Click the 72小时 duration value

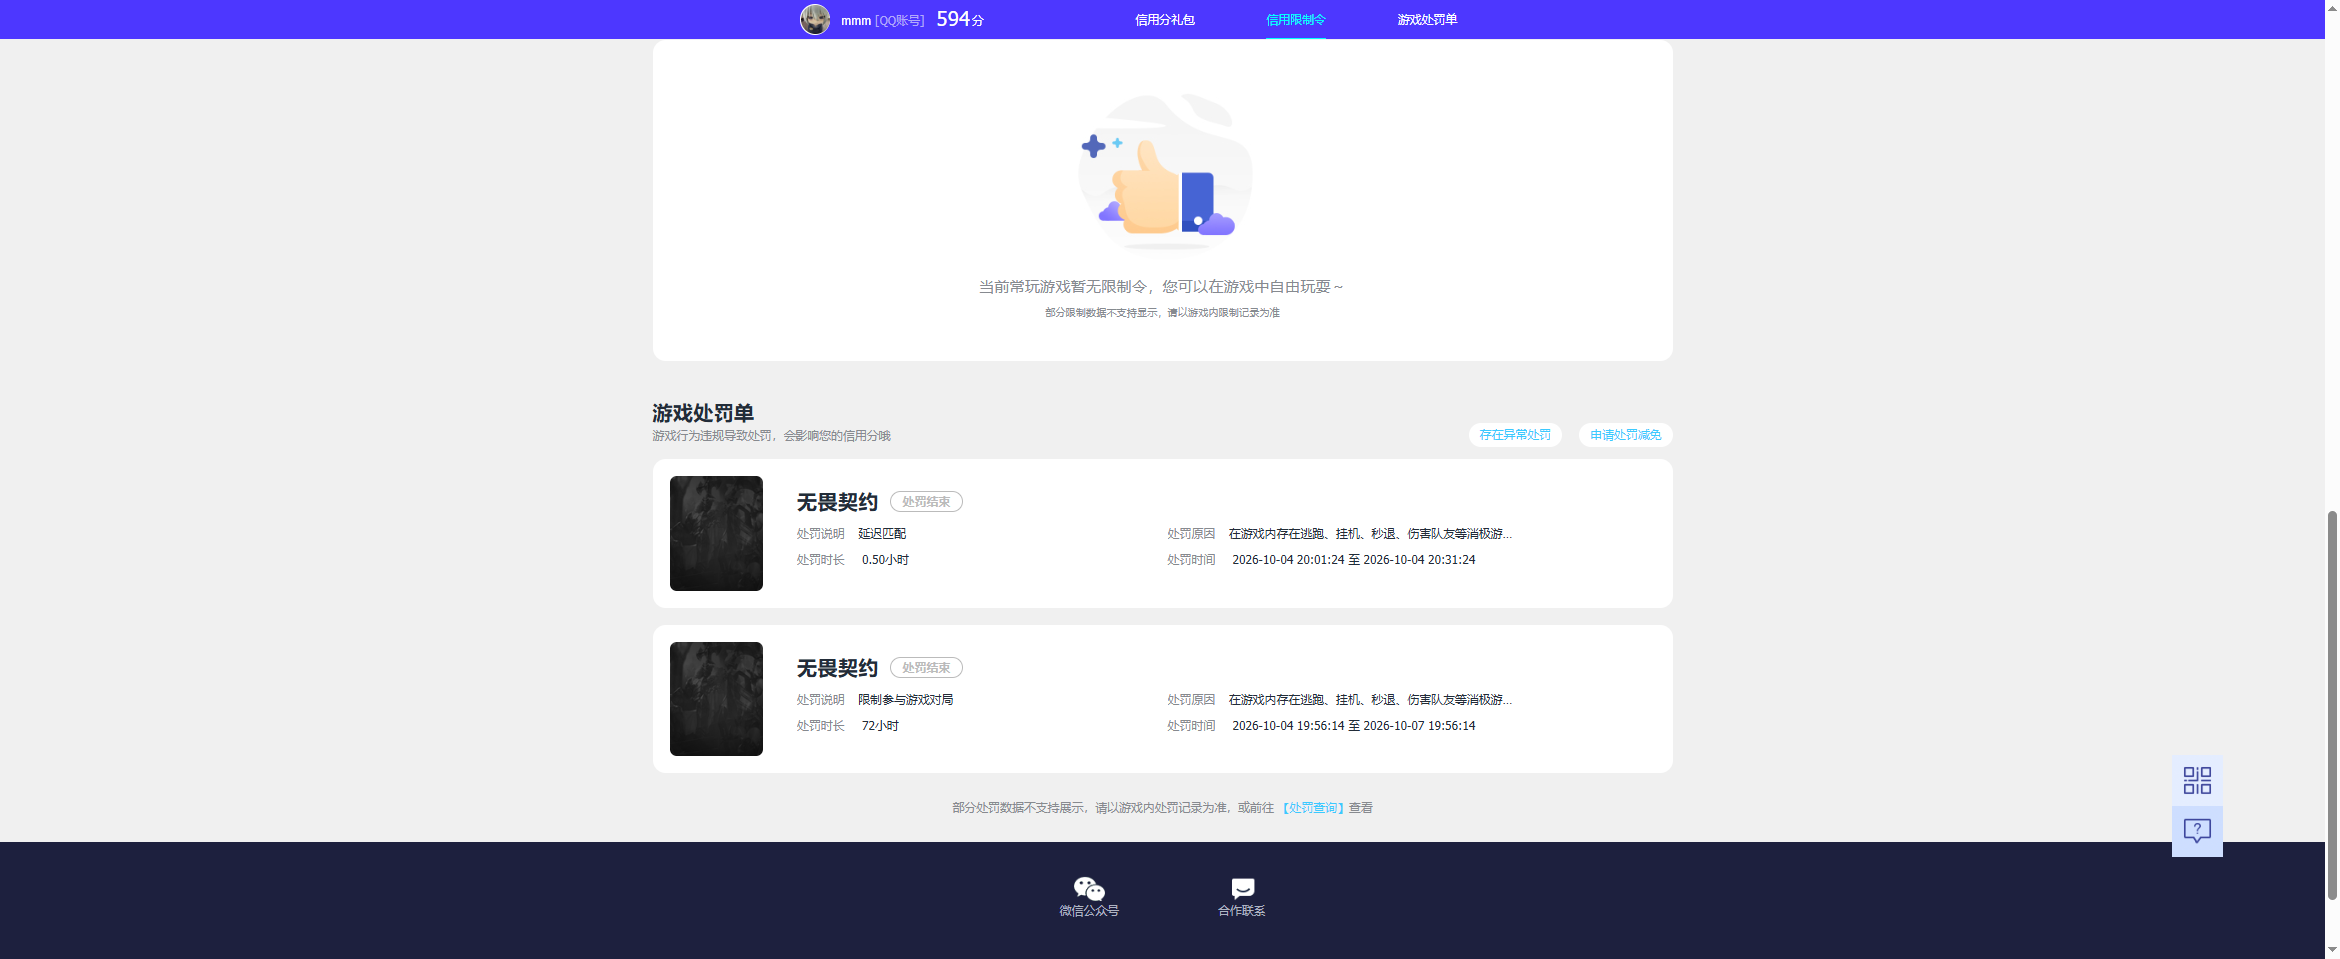point(880,726)
